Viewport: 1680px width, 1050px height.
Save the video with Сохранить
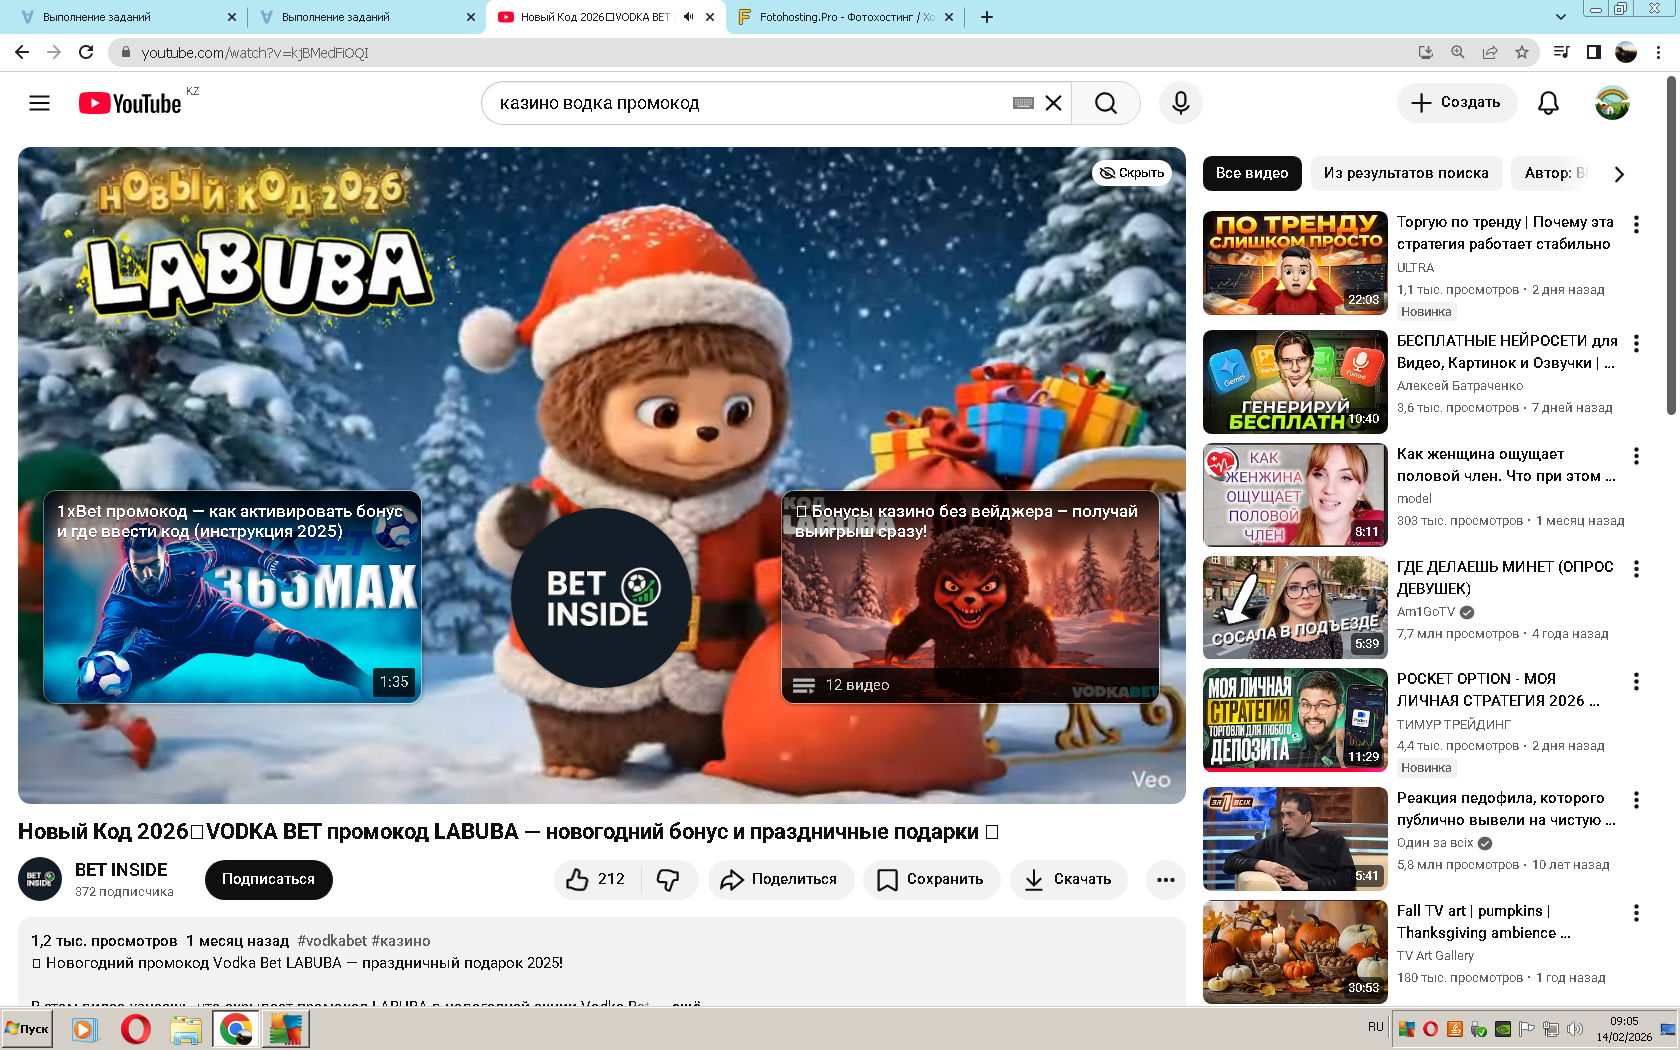pos(931,879)
